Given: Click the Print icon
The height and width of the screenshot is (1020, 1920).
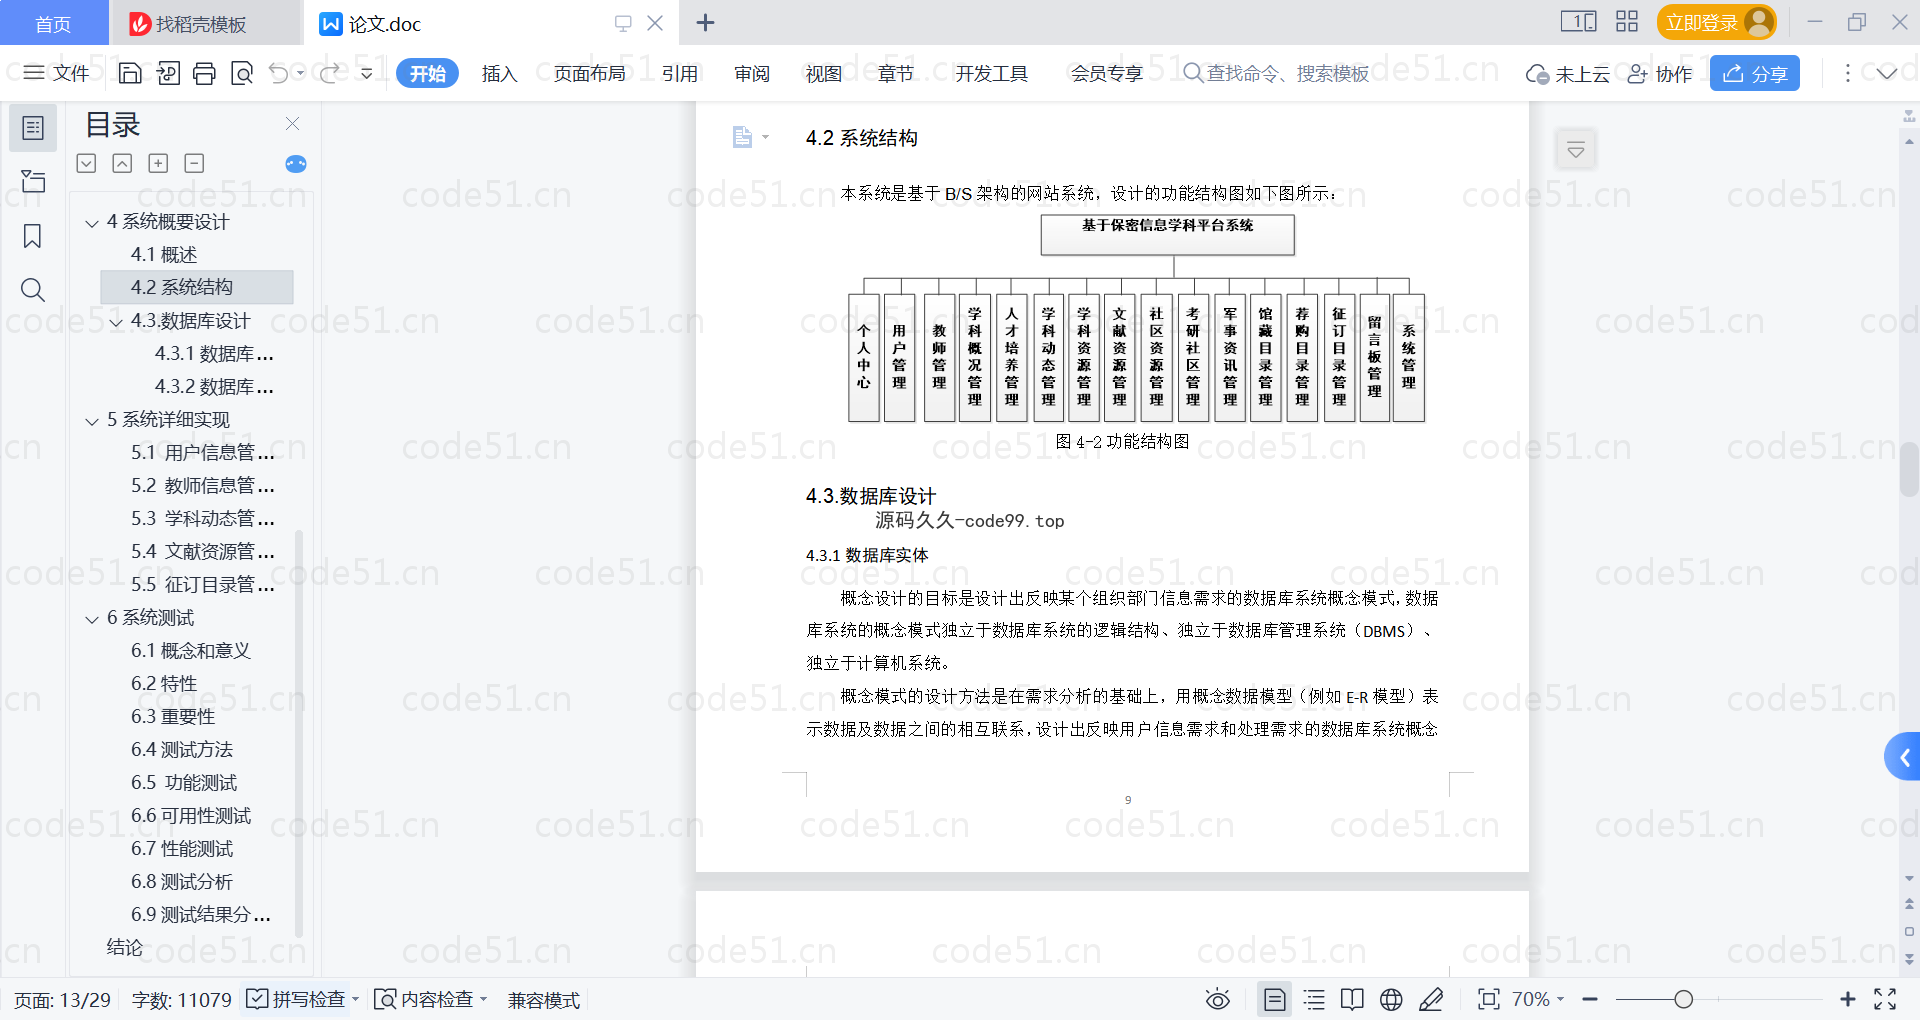Looking at the screenshot, I should pyautogui.click(x=204, y=73).
